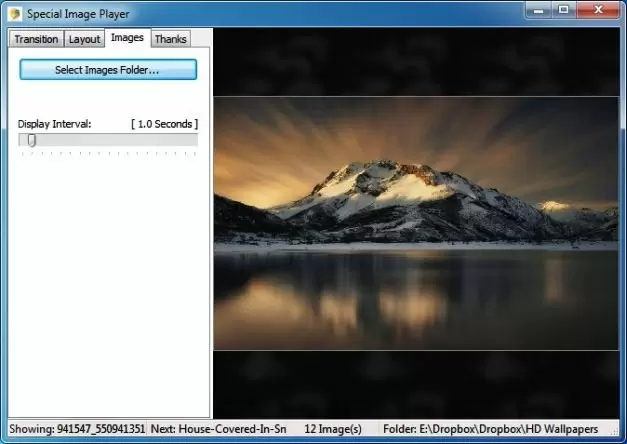The width and height of the screenshot is (627, 444).
Task: Open the Layout tab
Action: coord(84,39)
